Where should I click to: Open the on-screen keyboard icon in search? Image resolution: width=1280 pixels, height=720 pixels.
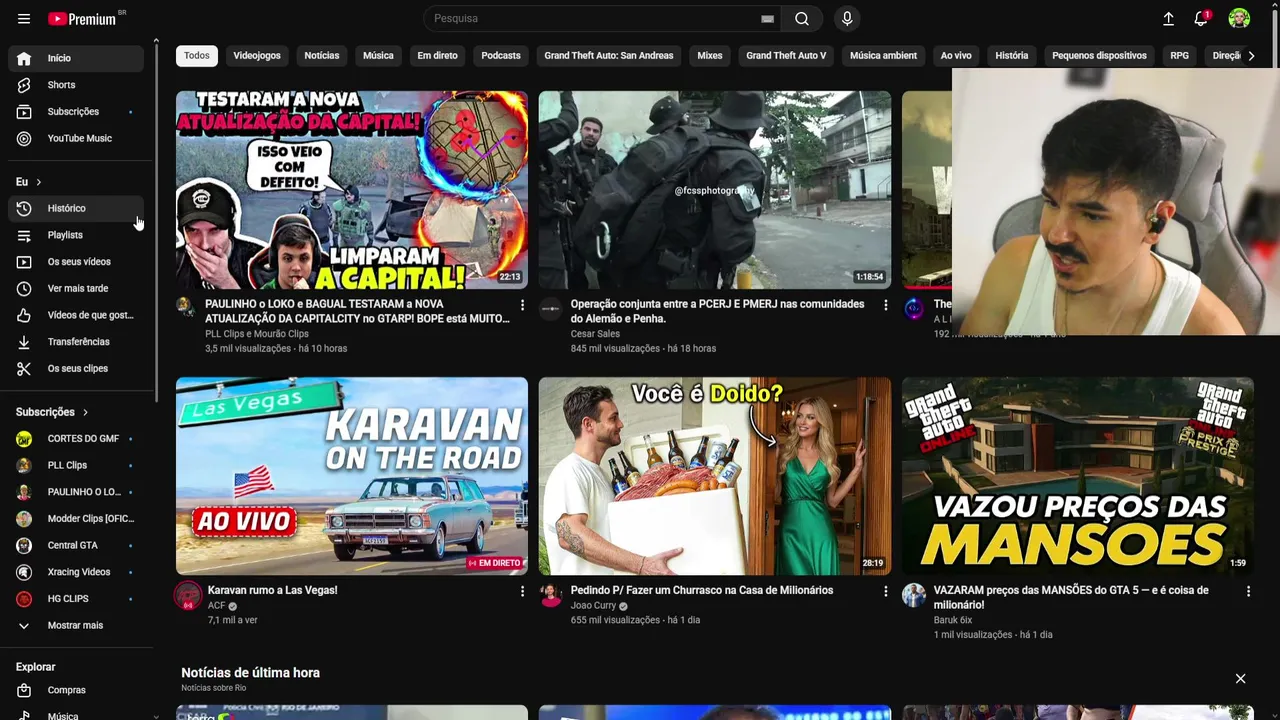767,18
